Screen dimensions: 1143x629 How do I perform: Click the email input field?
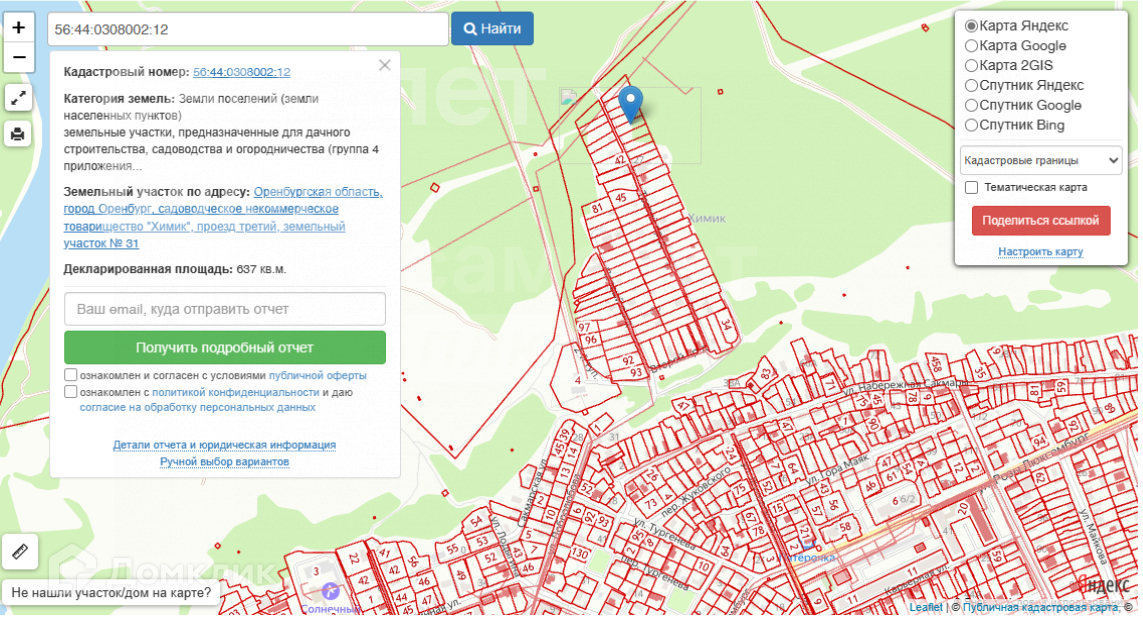click(225, 309)
